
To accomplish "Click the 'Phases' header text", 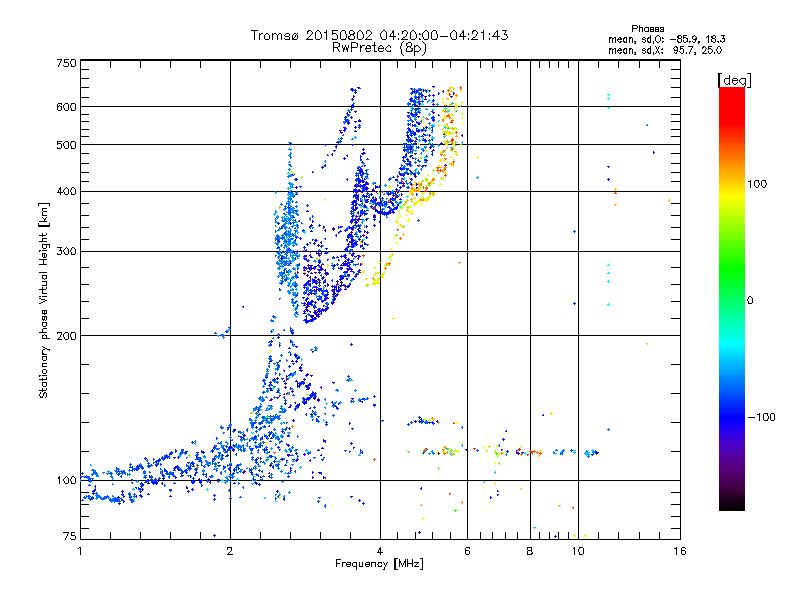I will coord(647,29).
